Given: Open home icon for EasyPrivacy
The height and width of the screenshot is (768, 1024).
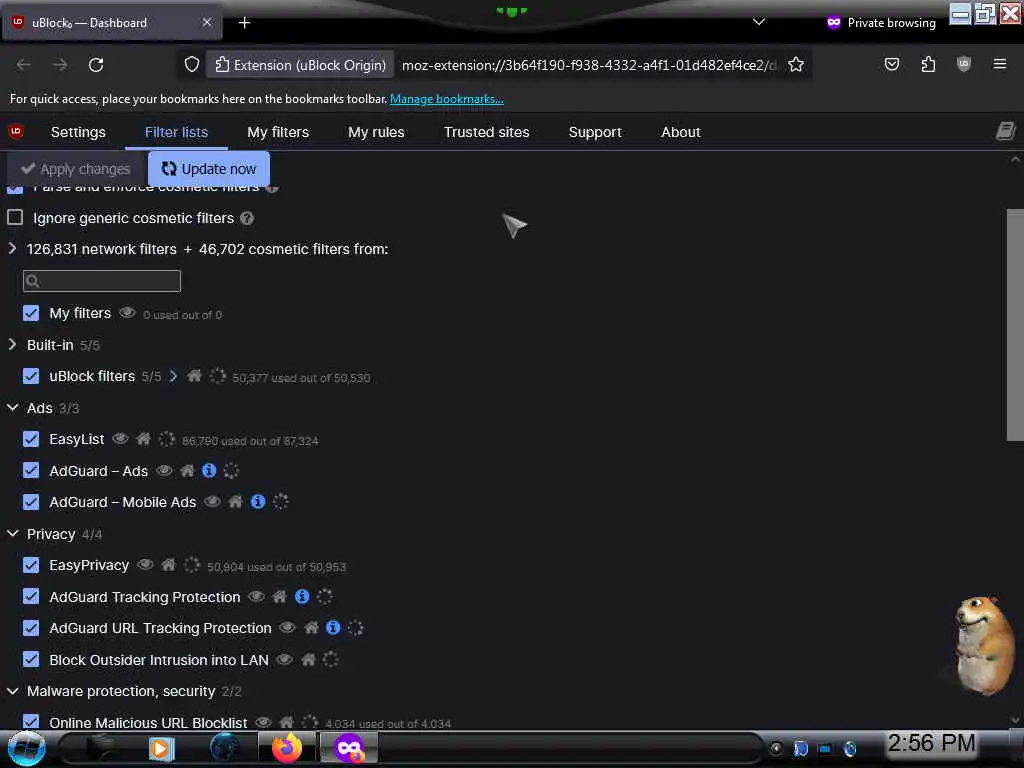Looking at the screenshot, I should point(168,565).
